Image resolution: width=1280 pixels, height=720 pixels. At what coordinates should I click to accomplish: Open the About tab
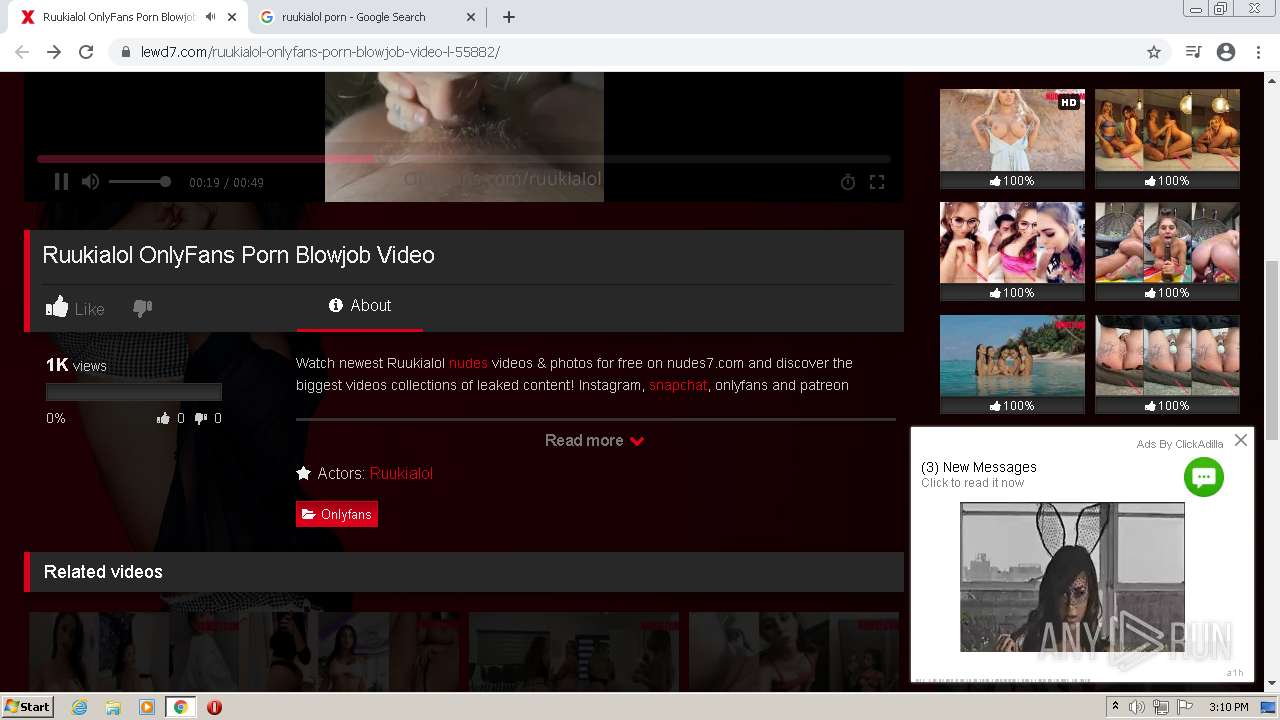tap(360, 306)
